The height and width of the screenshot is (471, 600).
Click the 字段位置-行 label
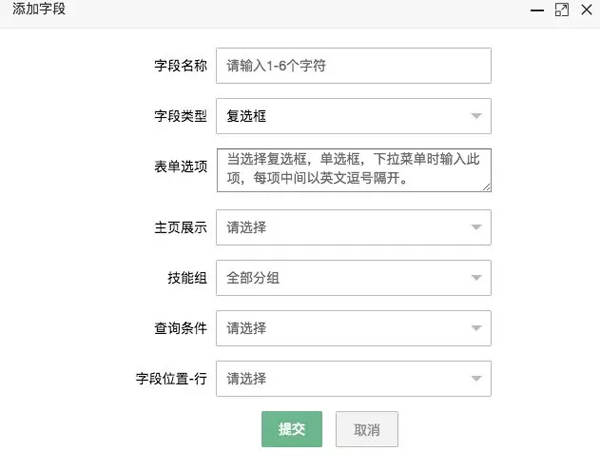(171, 378)
